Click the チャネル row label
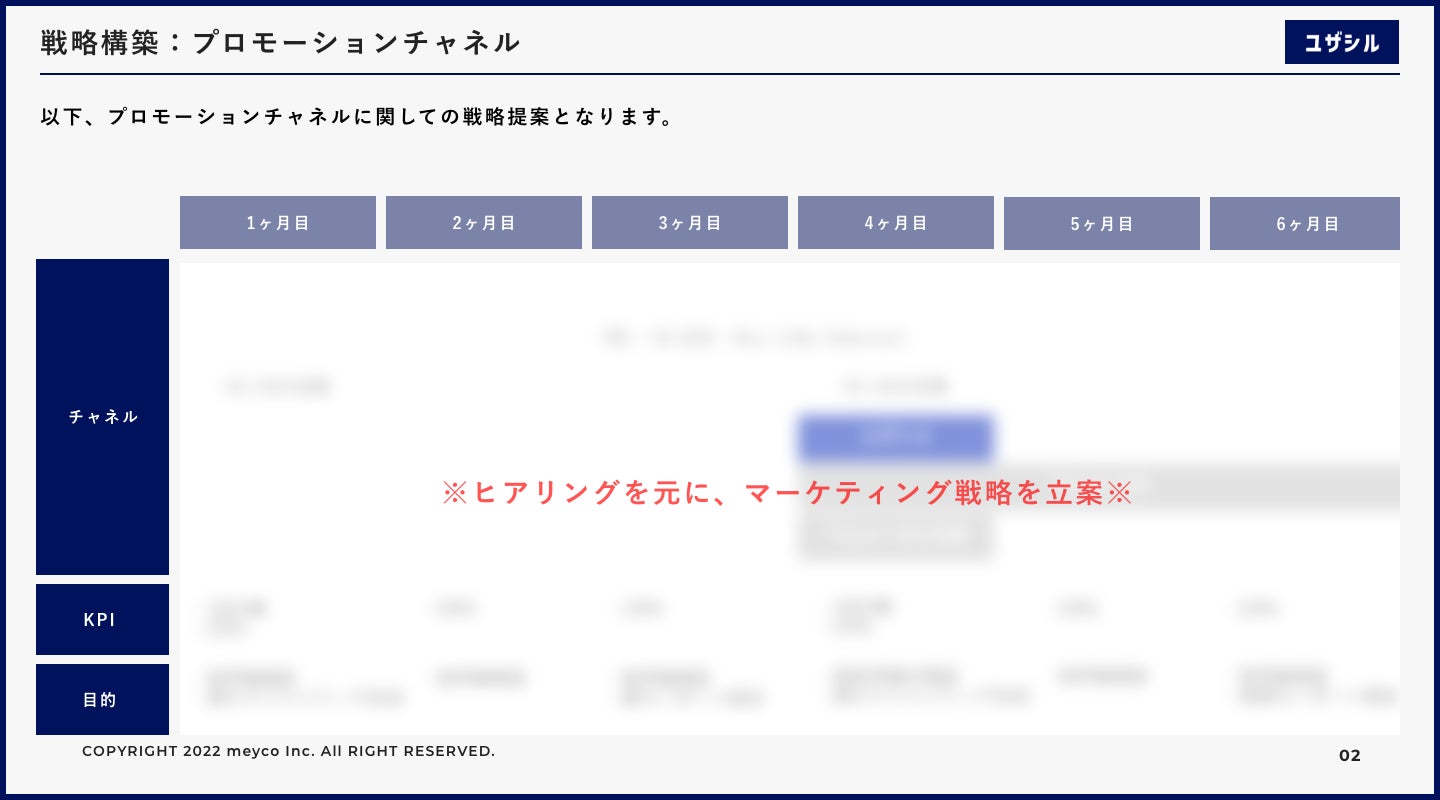Image resolution: width=1440 pixels, height=800 pixels. coord(102,417)
